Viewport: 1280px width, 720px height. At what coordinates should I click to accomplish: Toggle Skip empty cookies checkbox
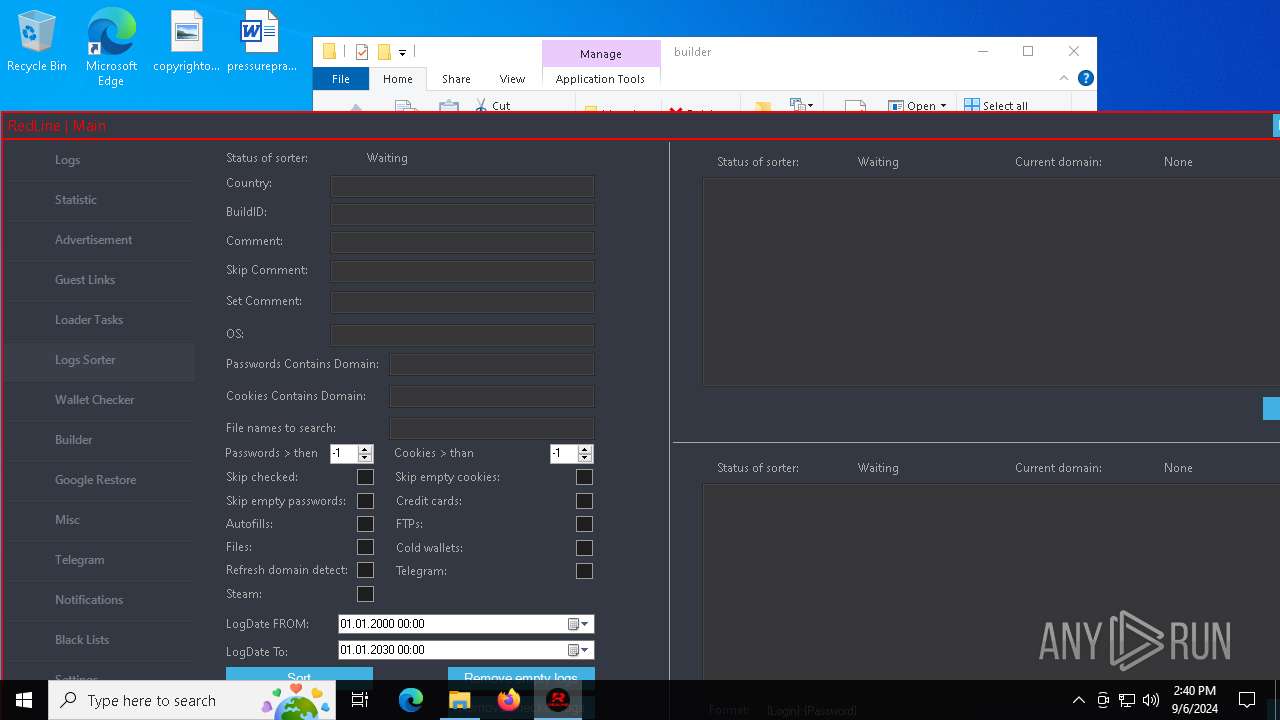click(x=584, y=478)
